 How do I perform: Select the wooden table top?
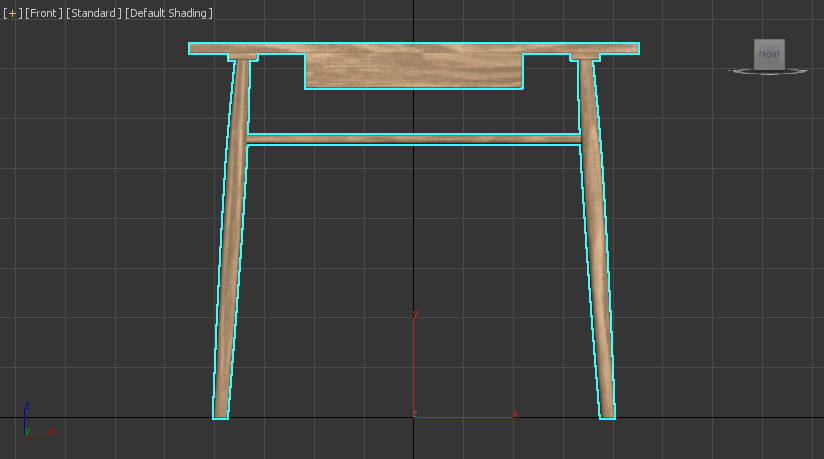(414, 48)
